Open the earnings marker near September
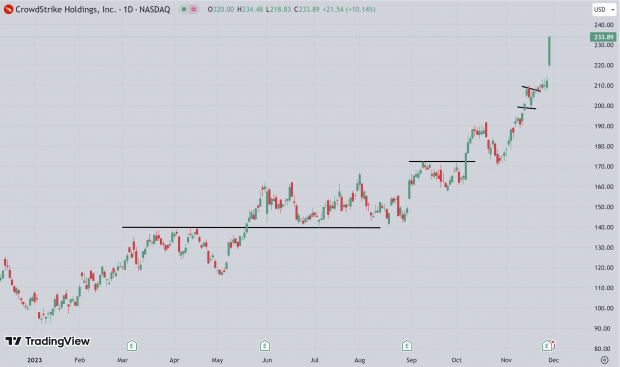Viewport: 620px width, 367px height. (x=407, y=346)
